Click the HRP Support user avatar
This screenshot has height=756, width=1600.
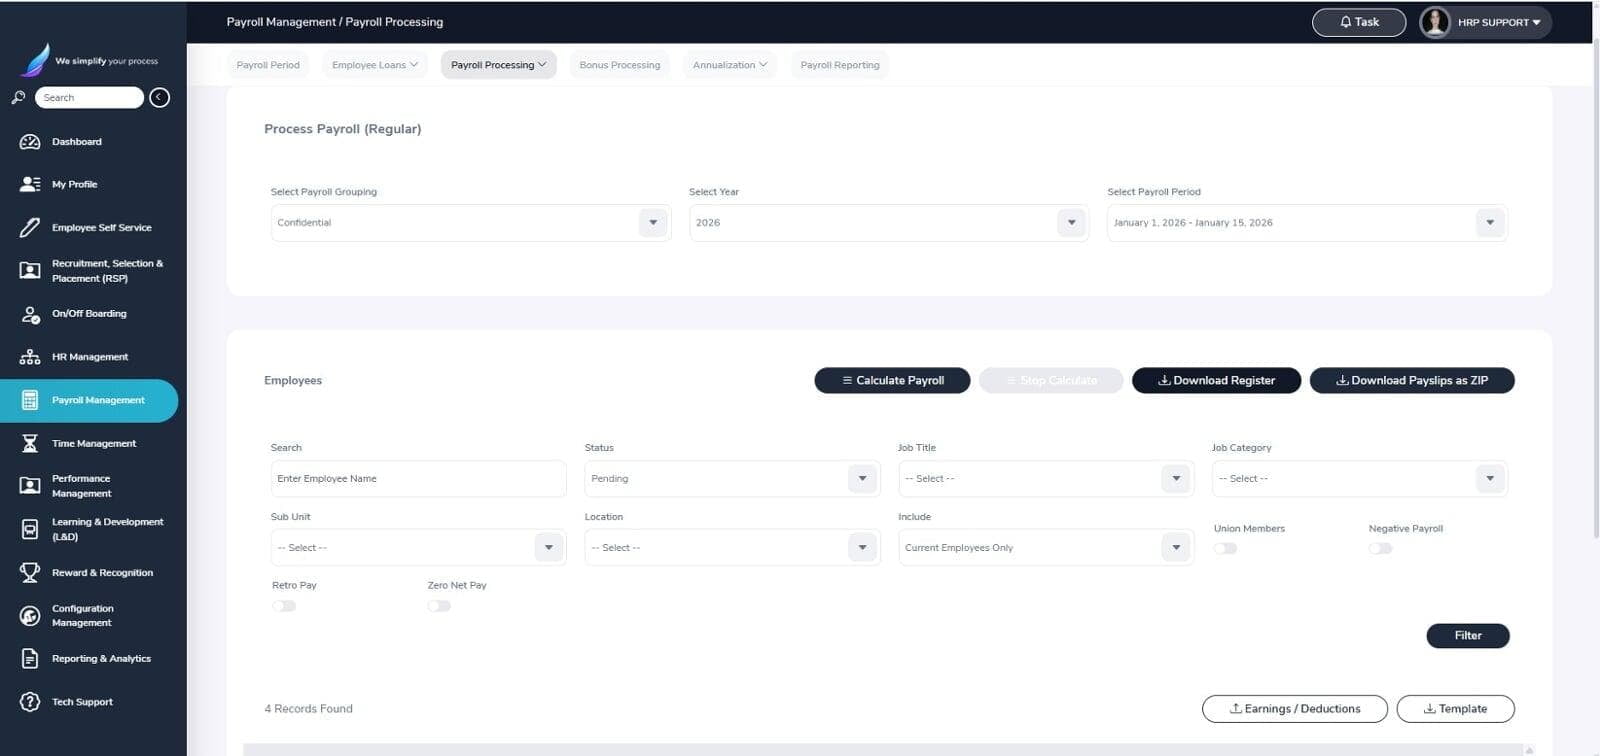1435,22
